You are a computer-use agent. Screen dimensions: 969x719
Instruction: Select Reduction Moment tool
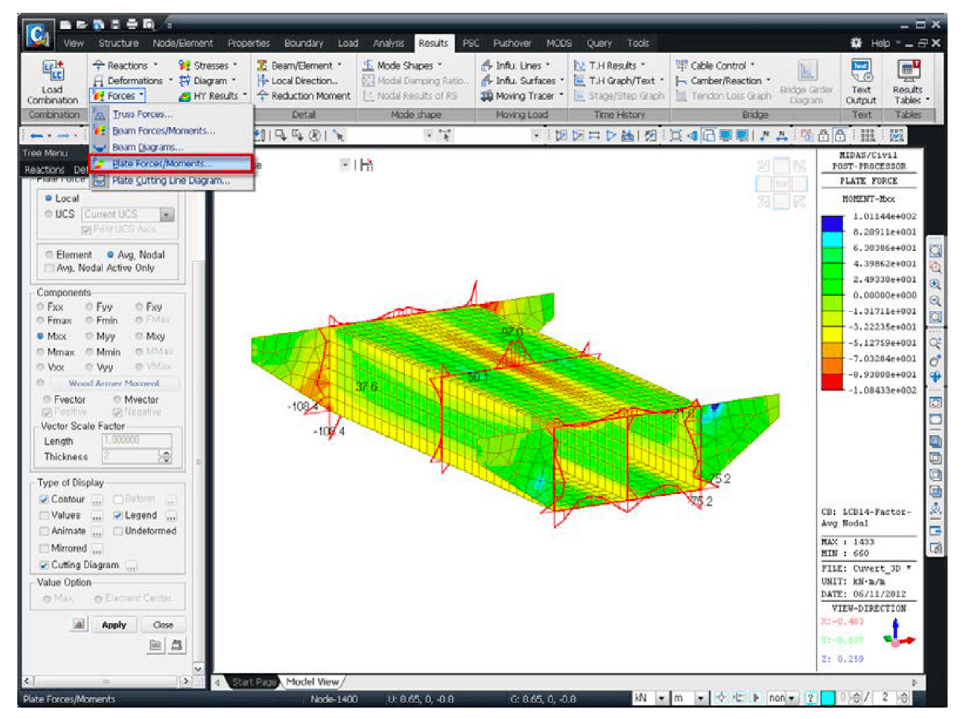pyautogui.click(x=303, y=96)
